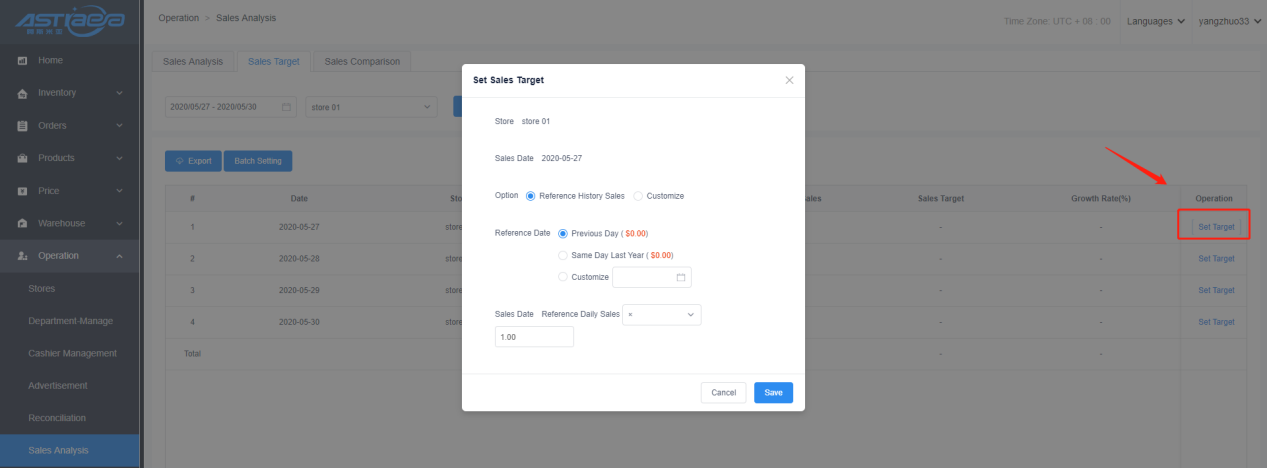The width and height of the screenshot is (1267, 468).
Task: Switch to the Sales Comparison tab
Action: (362, 62)
